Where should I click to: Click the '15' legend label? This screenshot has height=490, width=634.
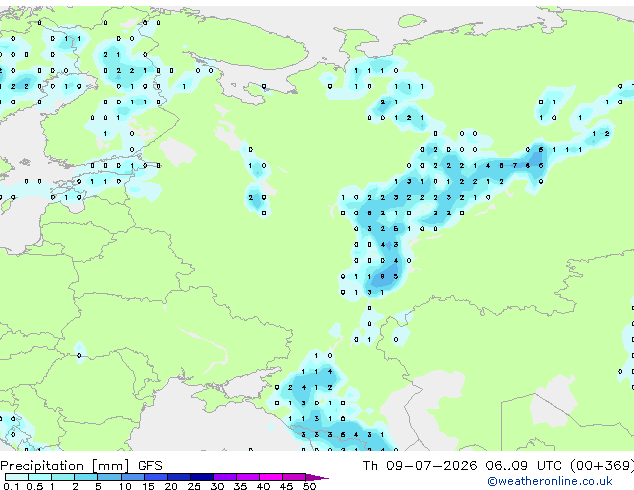148,486
